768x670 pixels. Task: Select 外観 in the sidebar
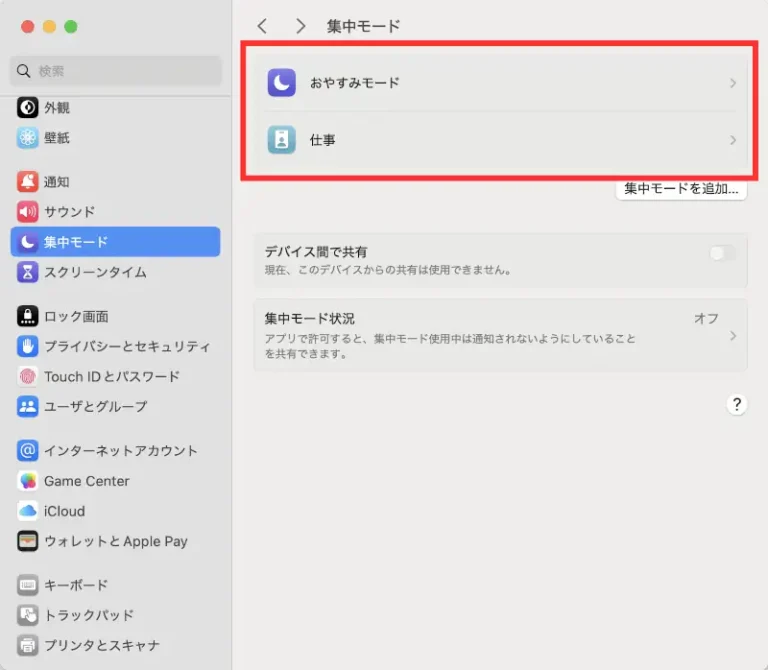[x=116, y=107]
